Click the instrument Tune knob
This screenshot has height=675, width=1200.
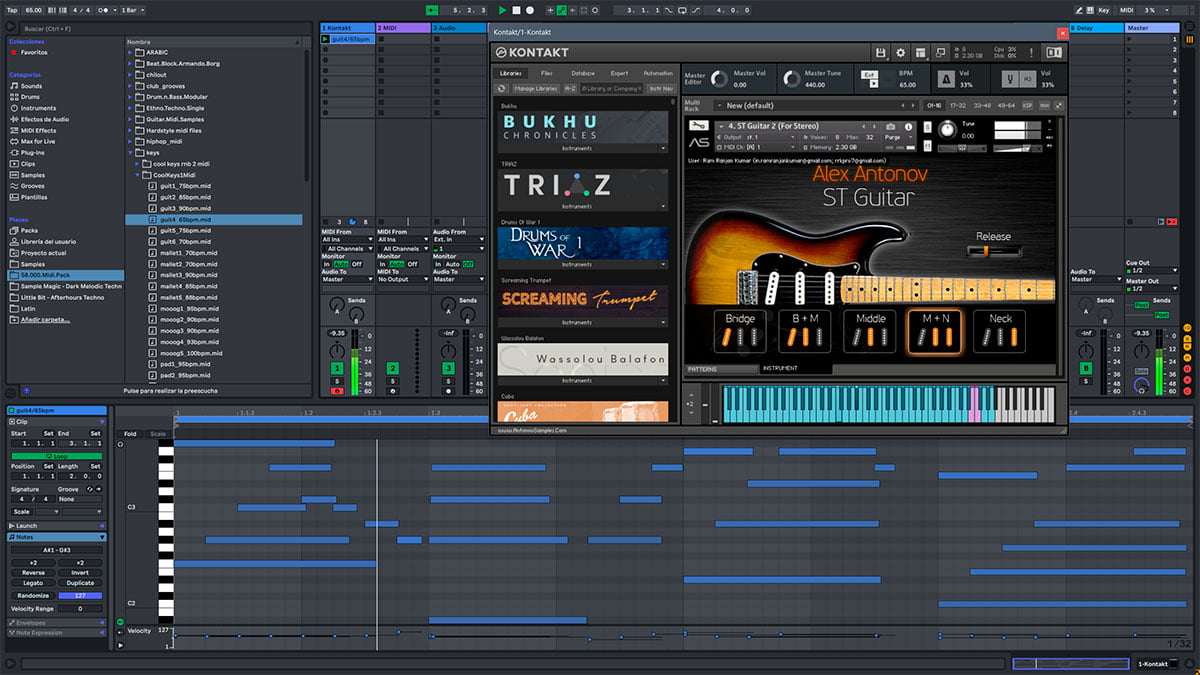[946, 130]
